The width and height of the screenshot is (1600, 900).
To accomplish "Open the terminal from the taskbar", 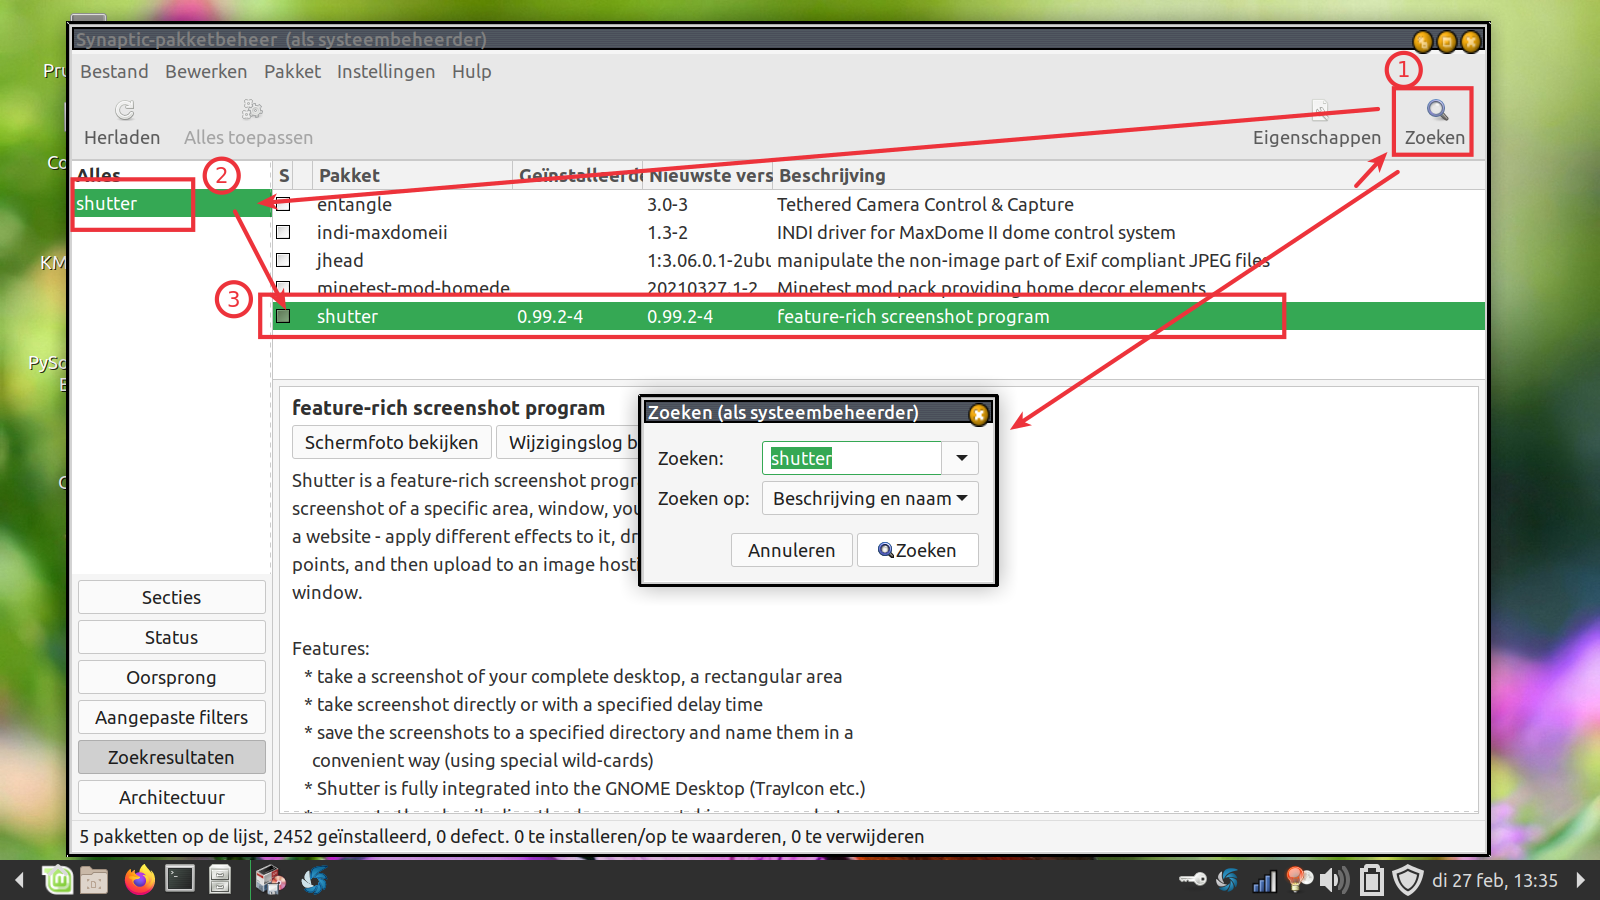I will pos(180,880).
